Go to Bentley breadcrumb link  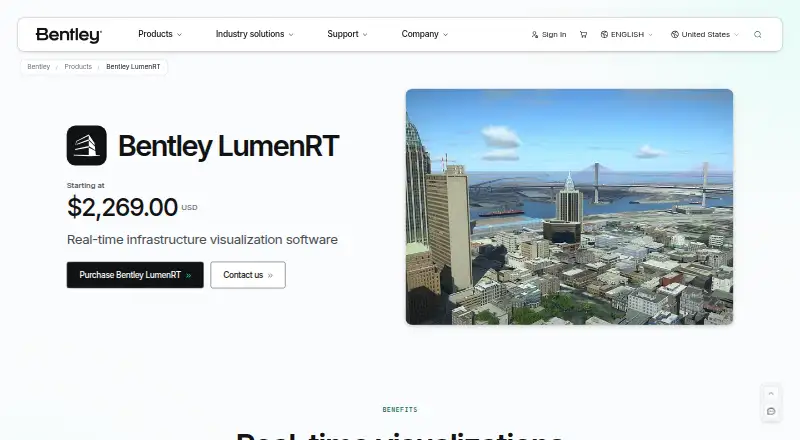coord(39,67)
